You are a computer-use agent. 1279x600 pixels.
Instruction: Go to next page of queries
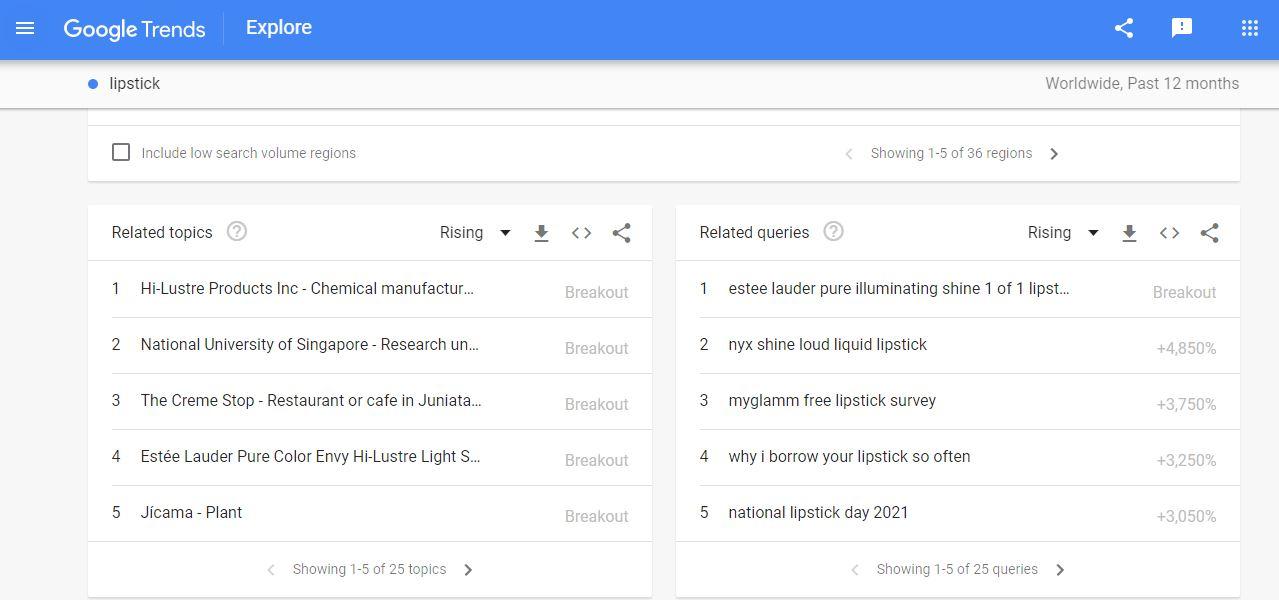[x=1060, y=570]
